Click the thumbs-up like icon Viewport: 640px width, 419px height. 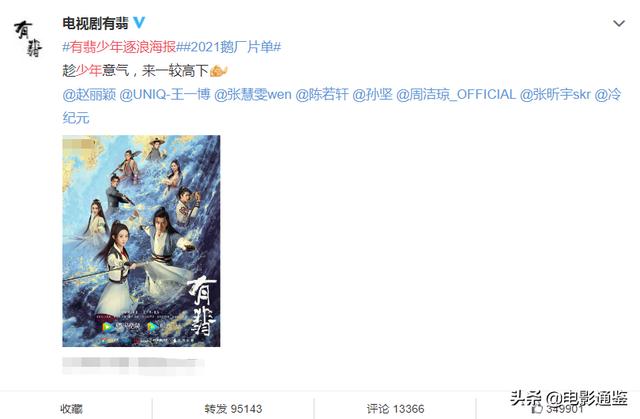click(x=537, y=408)
